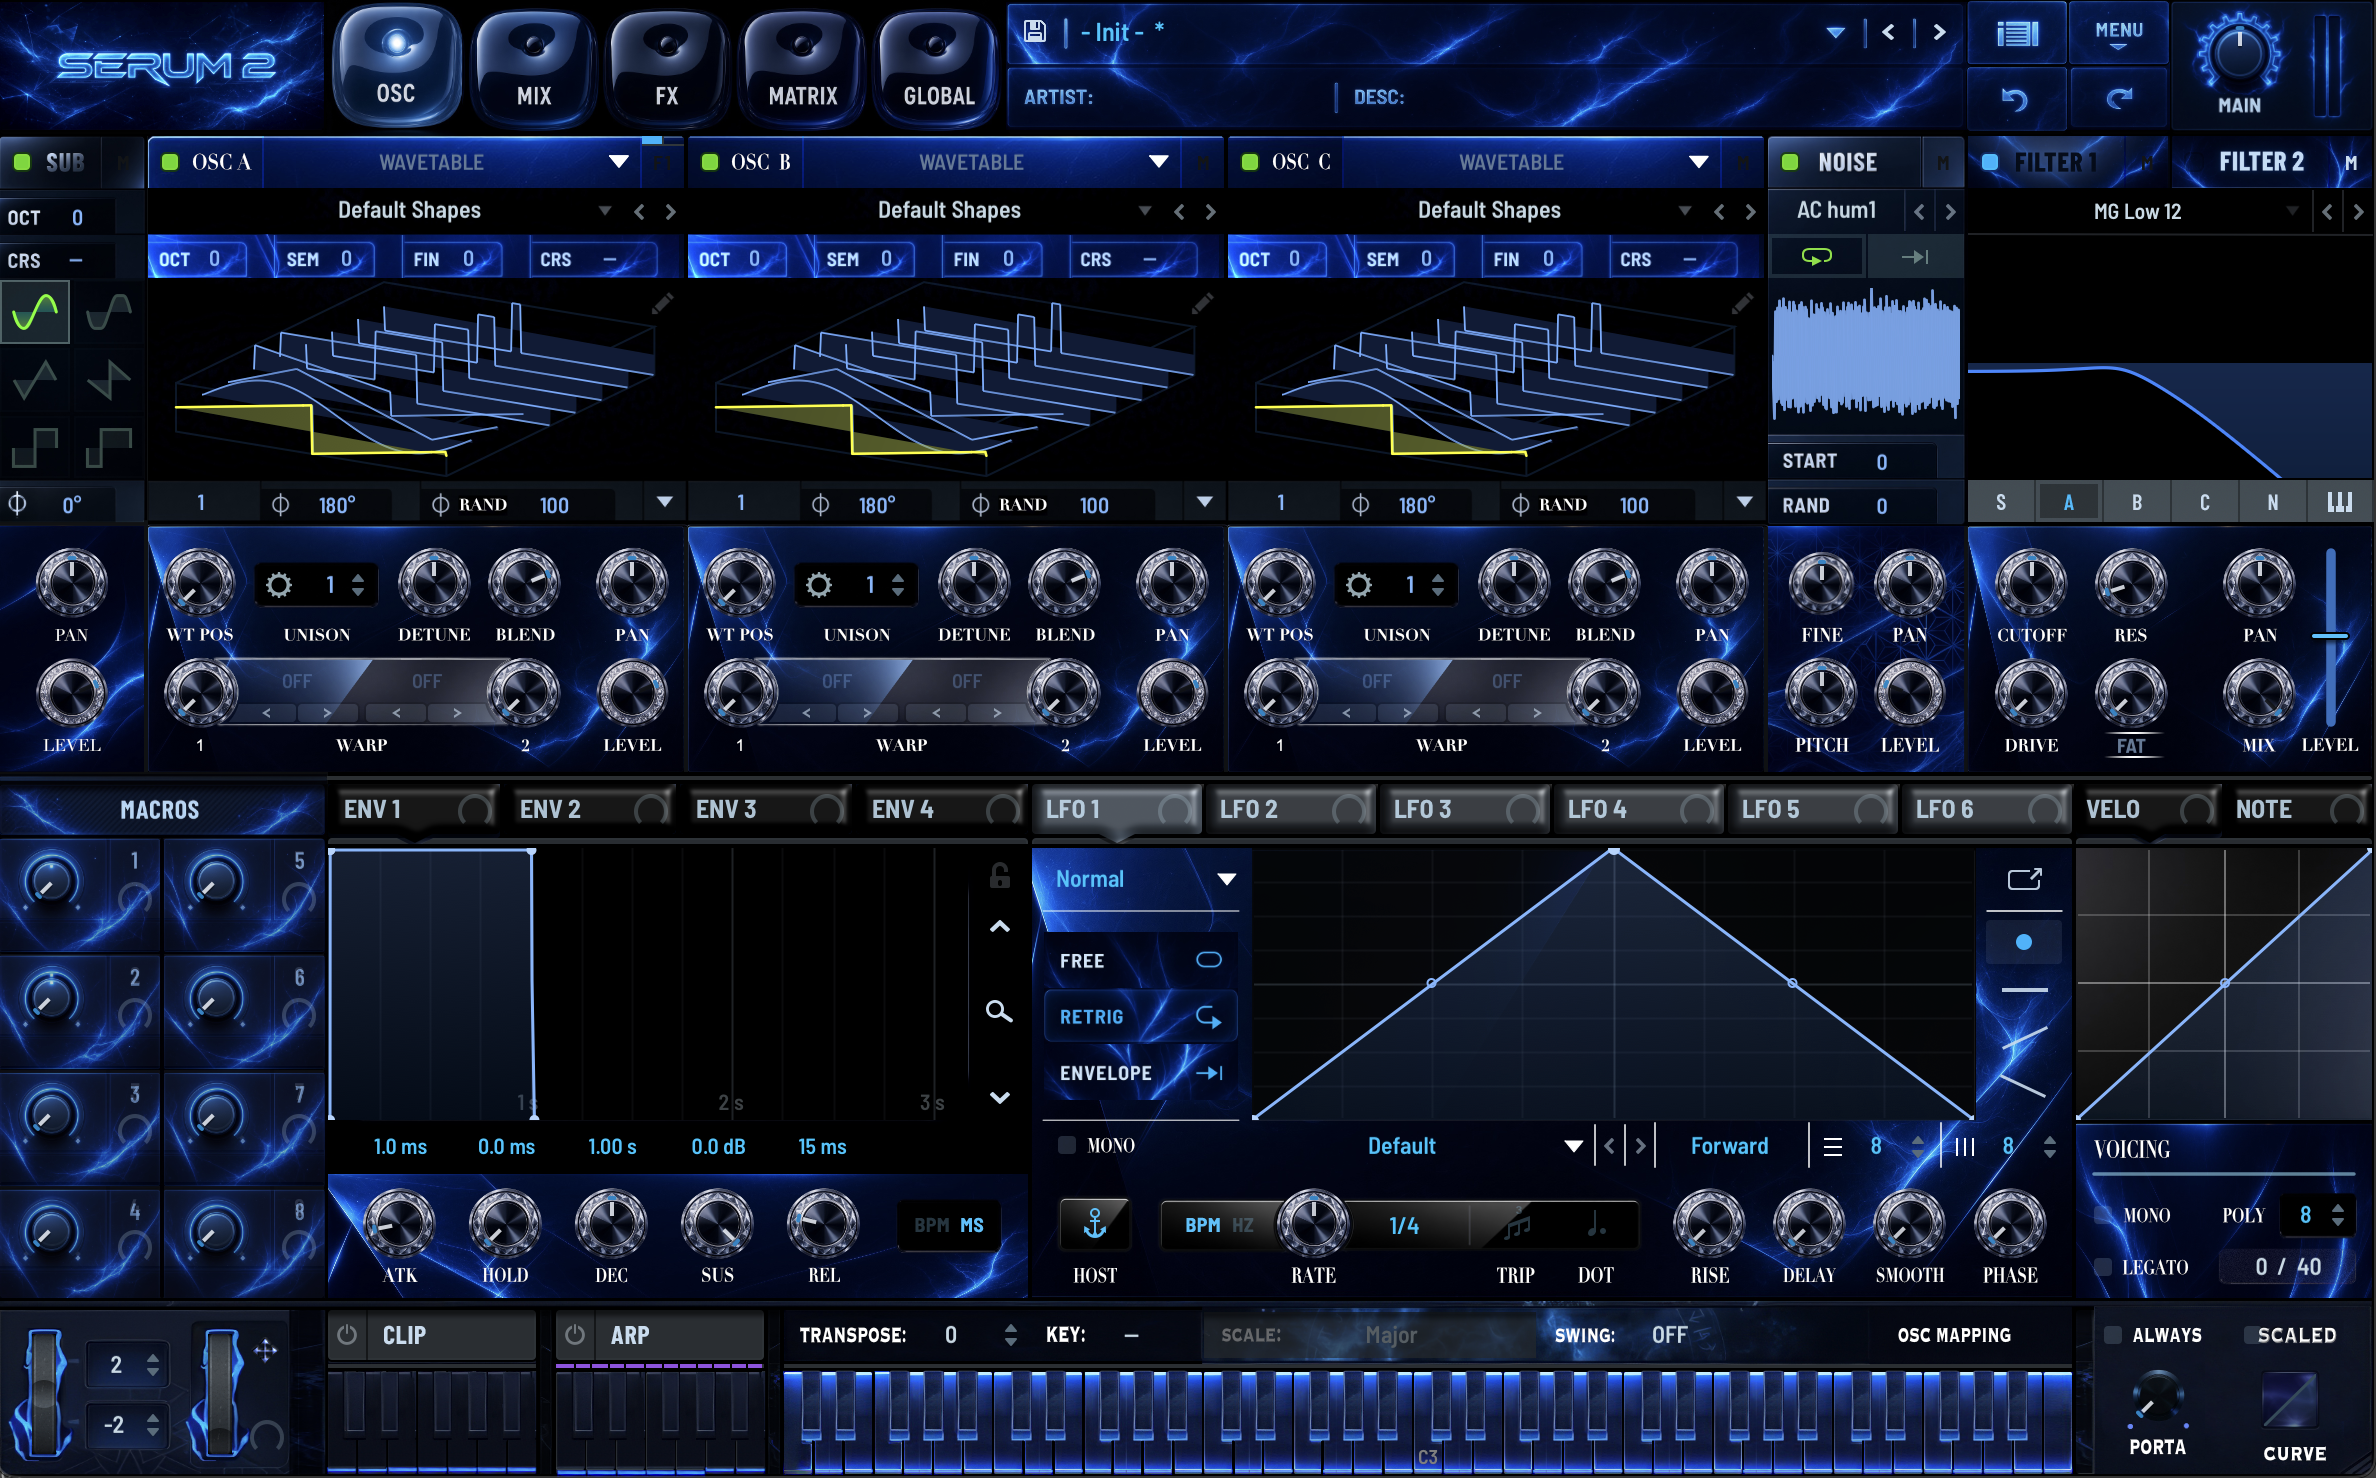Click the save preset floppy disk icon
This screenshot has height=1478, width=2376.
[1035, 31]
